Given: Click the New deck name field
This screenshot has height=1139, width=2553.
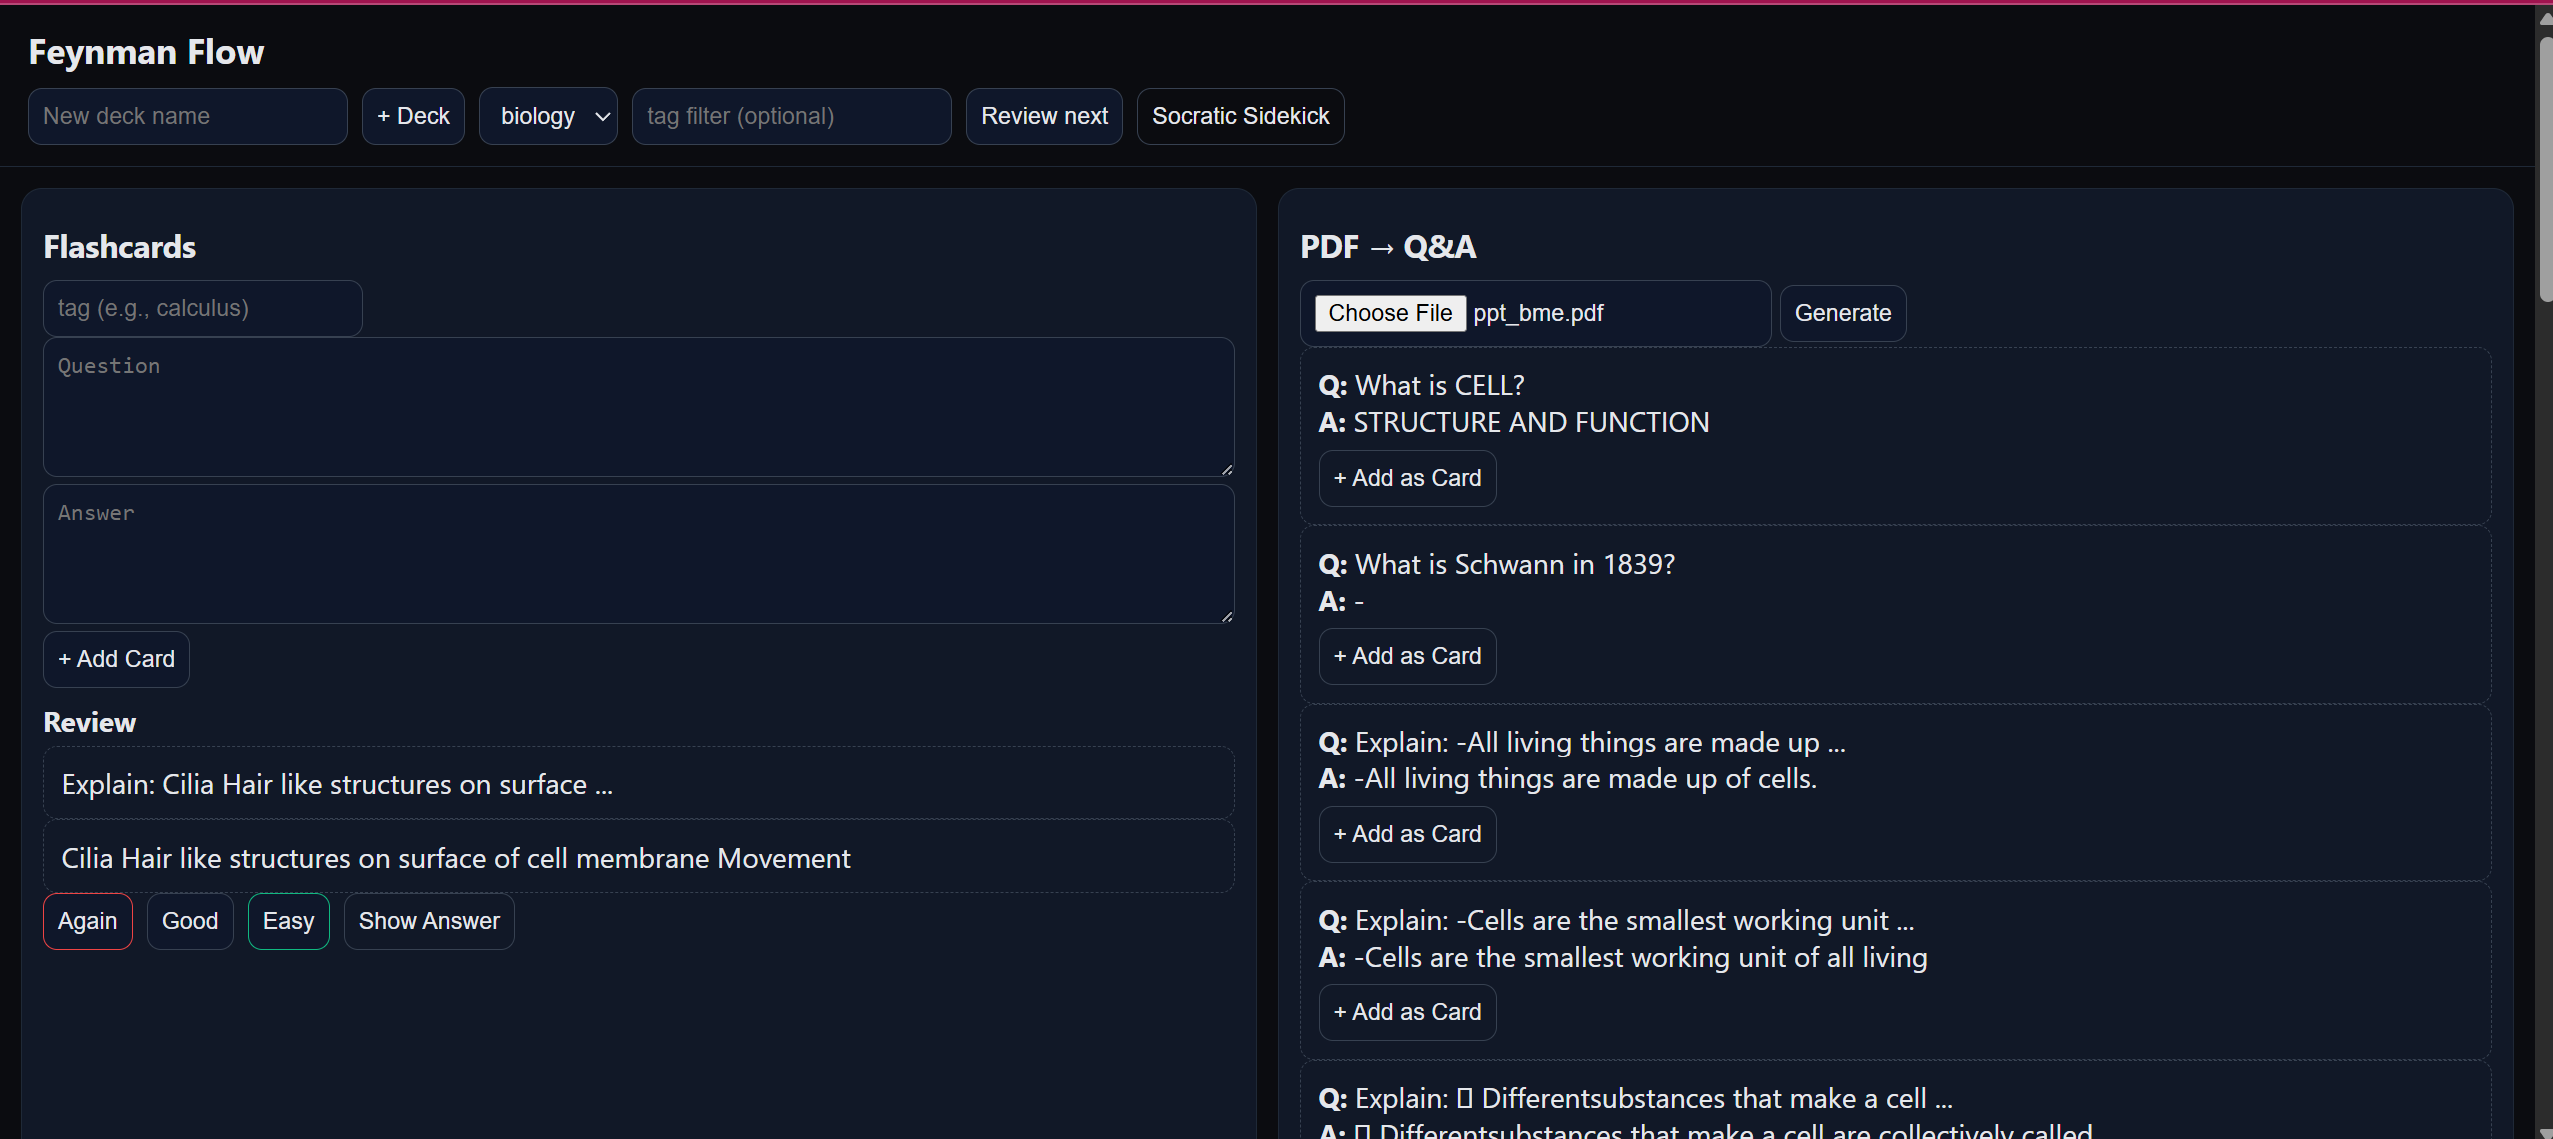Looking at the screenshot, I should click(x=188, y=116).
